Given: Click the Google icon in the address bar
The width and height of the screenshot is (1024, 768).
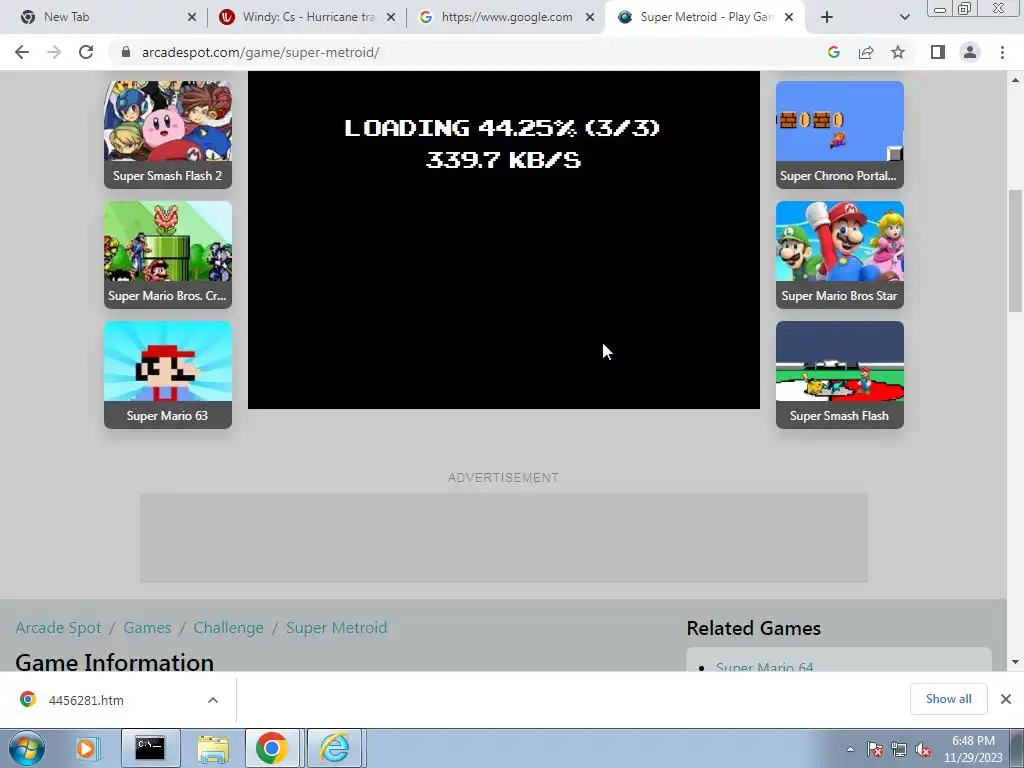Looking at the screenshot, I should pos(833,52).
